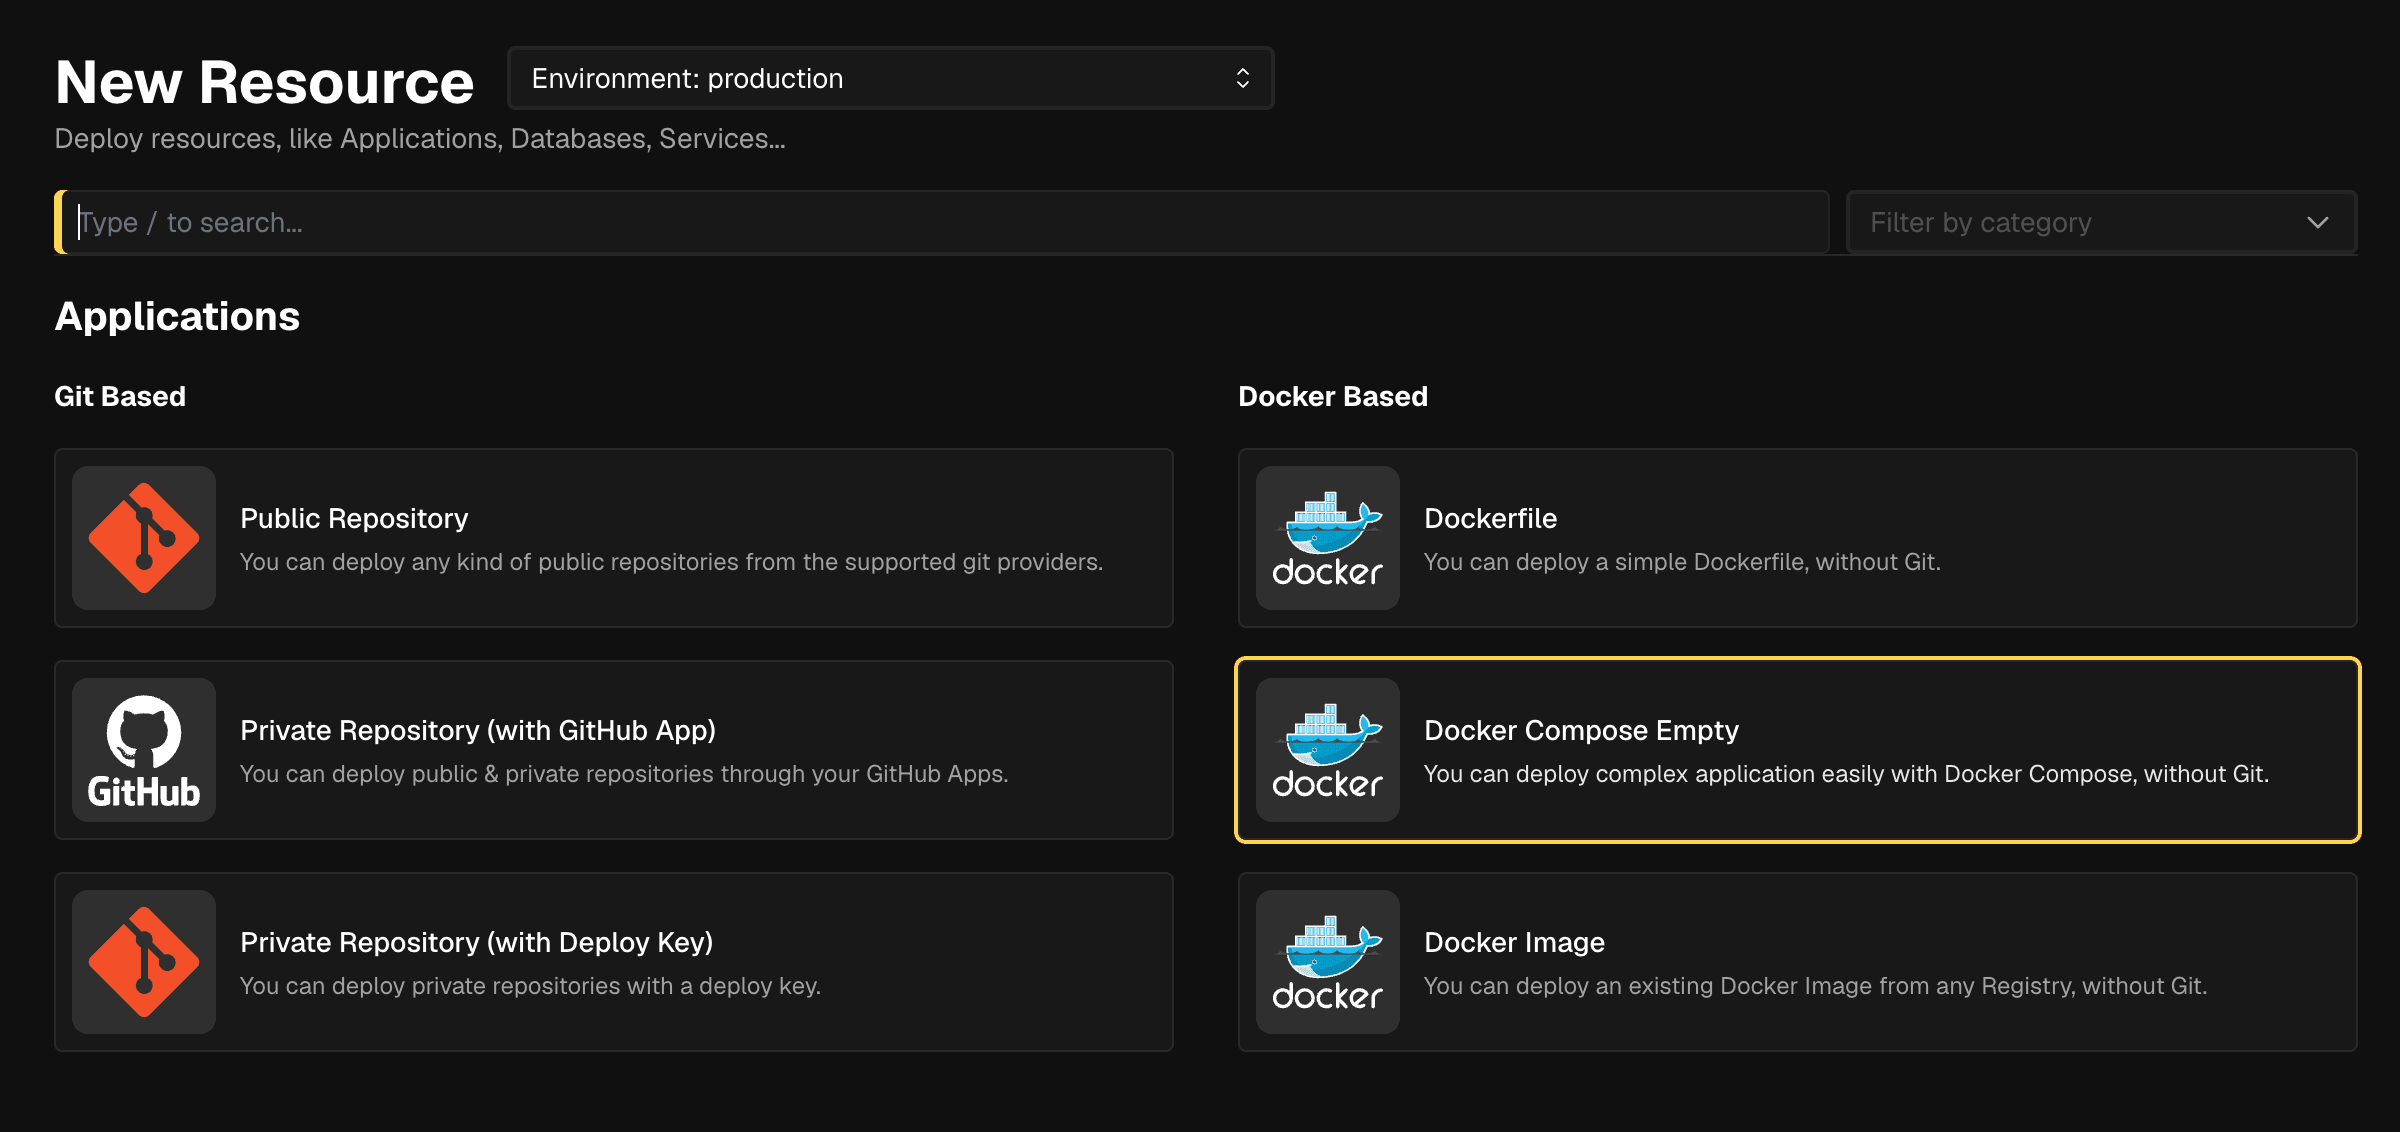Click the Git icon of Private Repository (with Deploy Key)
2400x1132 pixels.
(144, 962)
